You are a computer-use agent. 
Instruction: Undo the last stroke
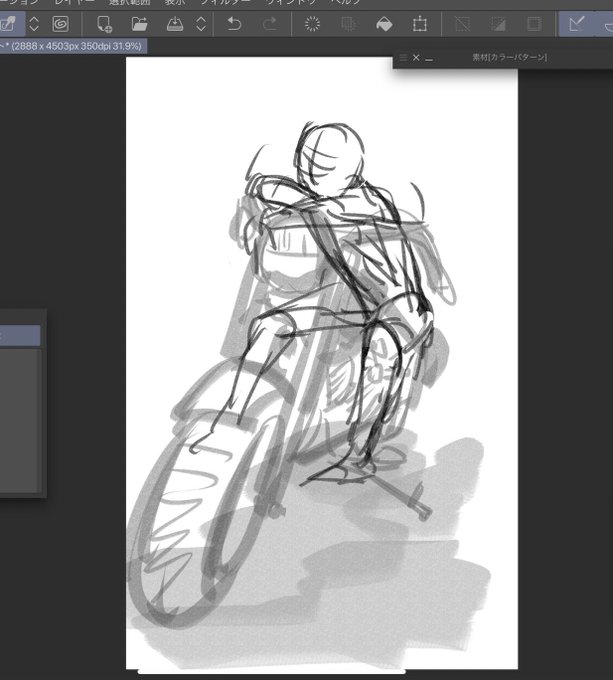pos(234,24)
